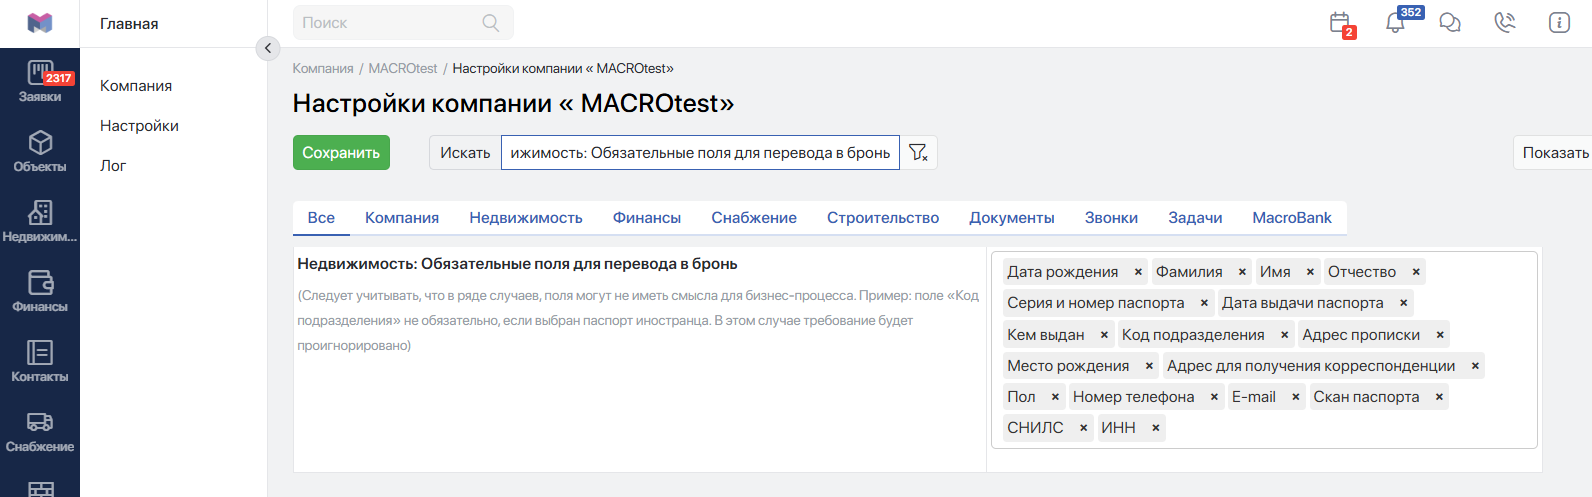Open Заявки section in the sidebar
This screenshot has height=497, width=1592.
click(40, 83)
